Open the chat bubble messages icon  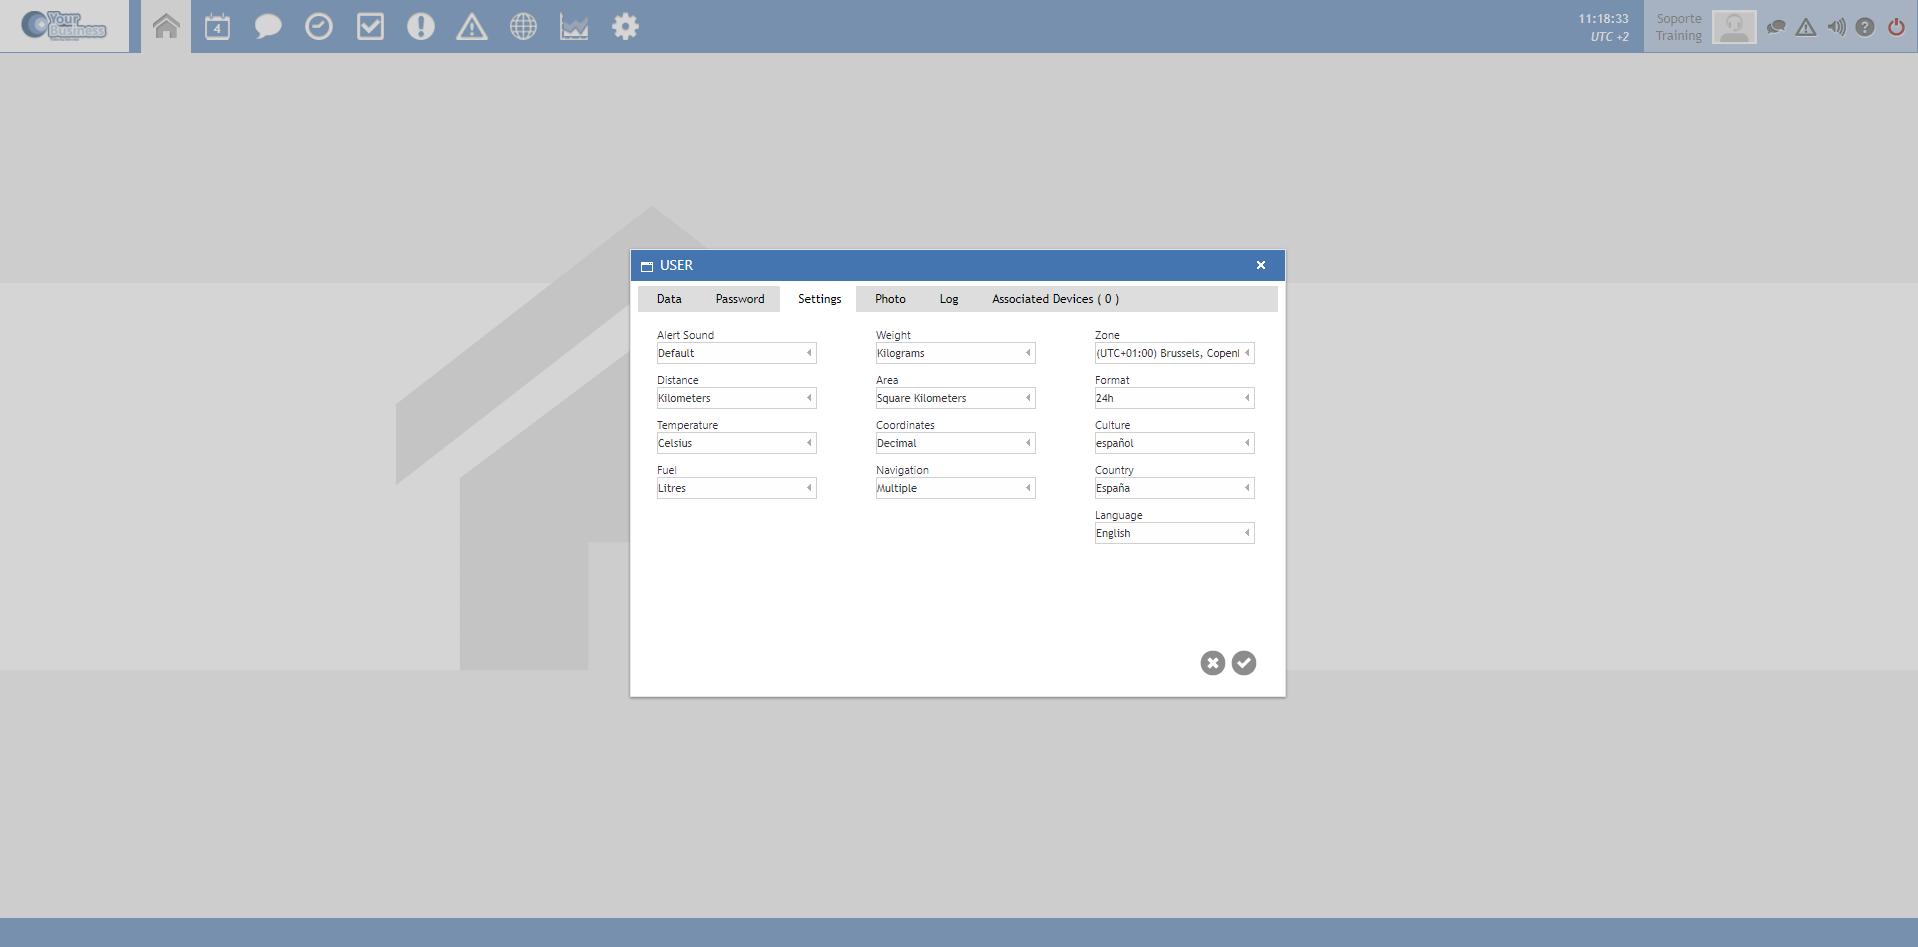(x=267, y=27)
